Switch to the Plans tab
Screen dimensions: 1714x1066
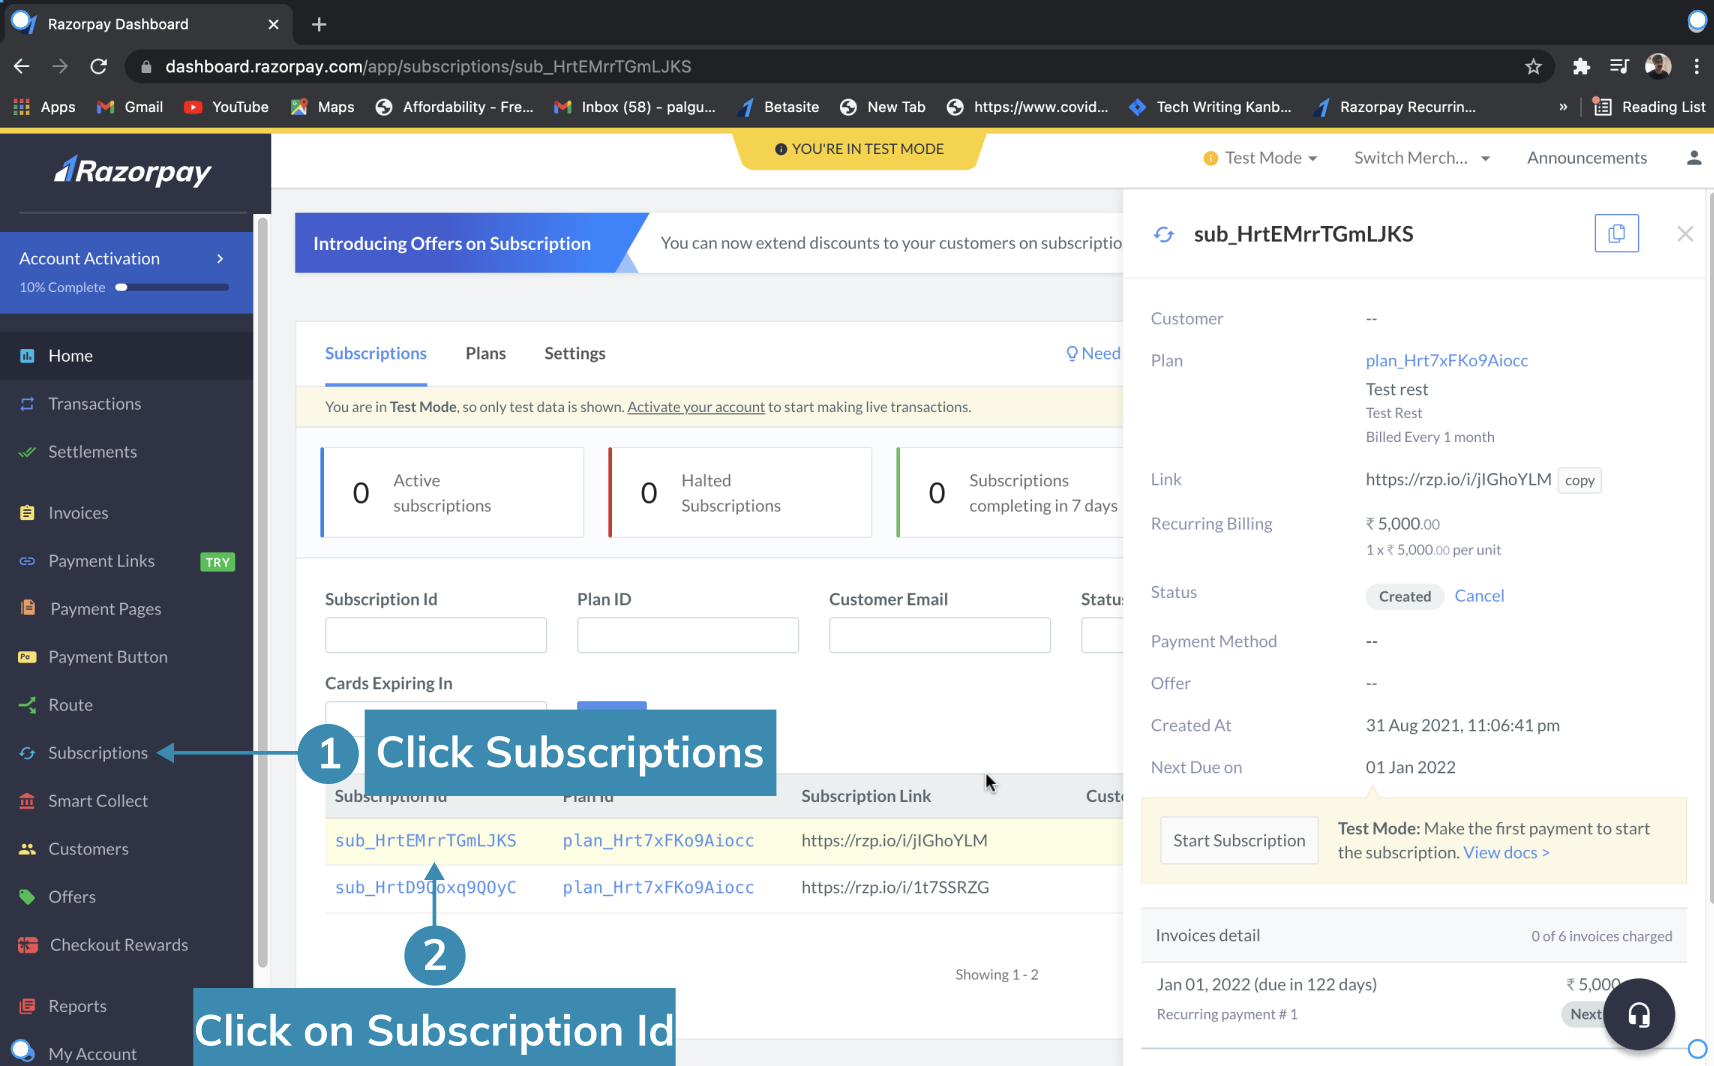(486, 354)
